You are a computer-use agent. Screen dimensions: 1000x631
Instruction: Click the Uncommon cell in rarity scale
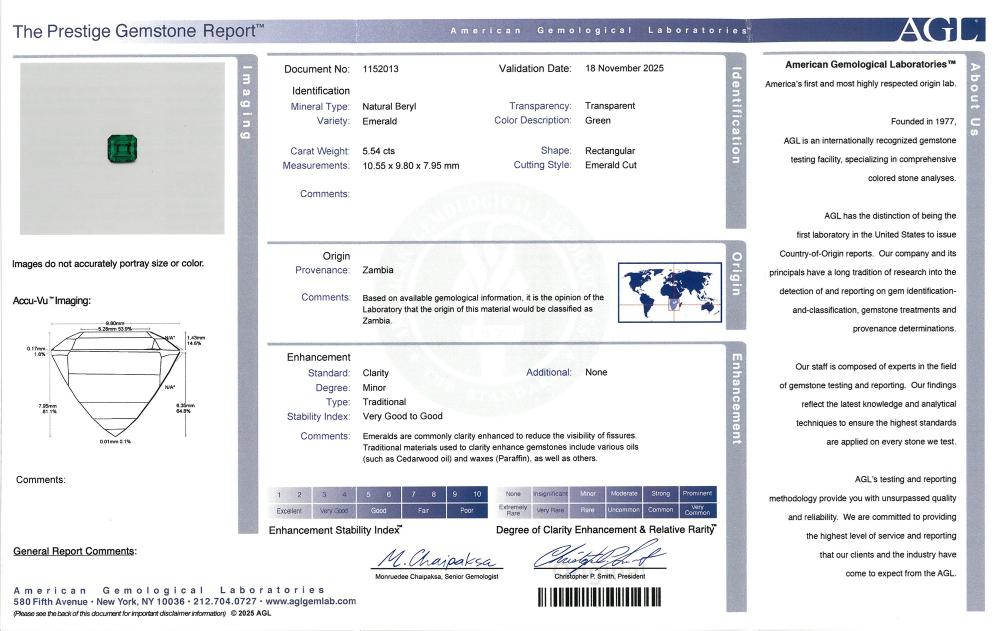click(x=624, y=510)
